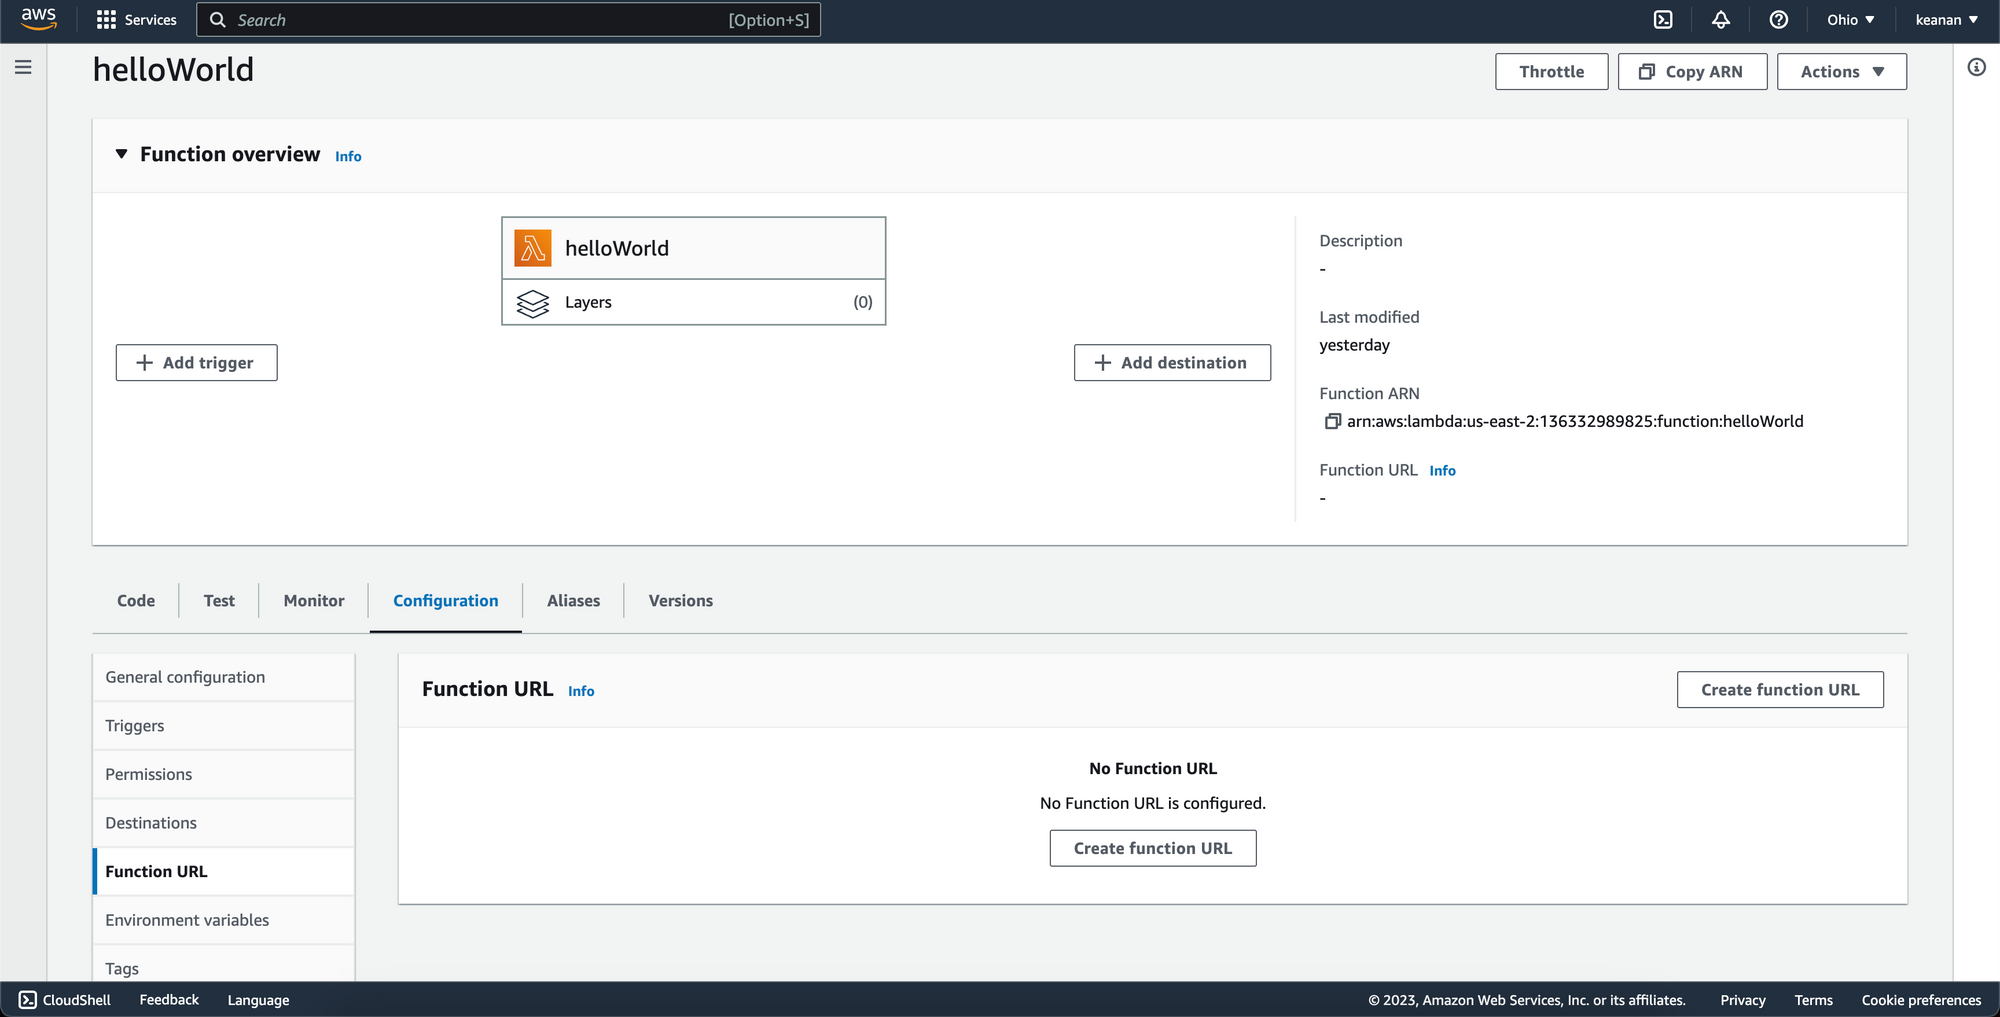Open the Actions dropdown menu

1841,71
